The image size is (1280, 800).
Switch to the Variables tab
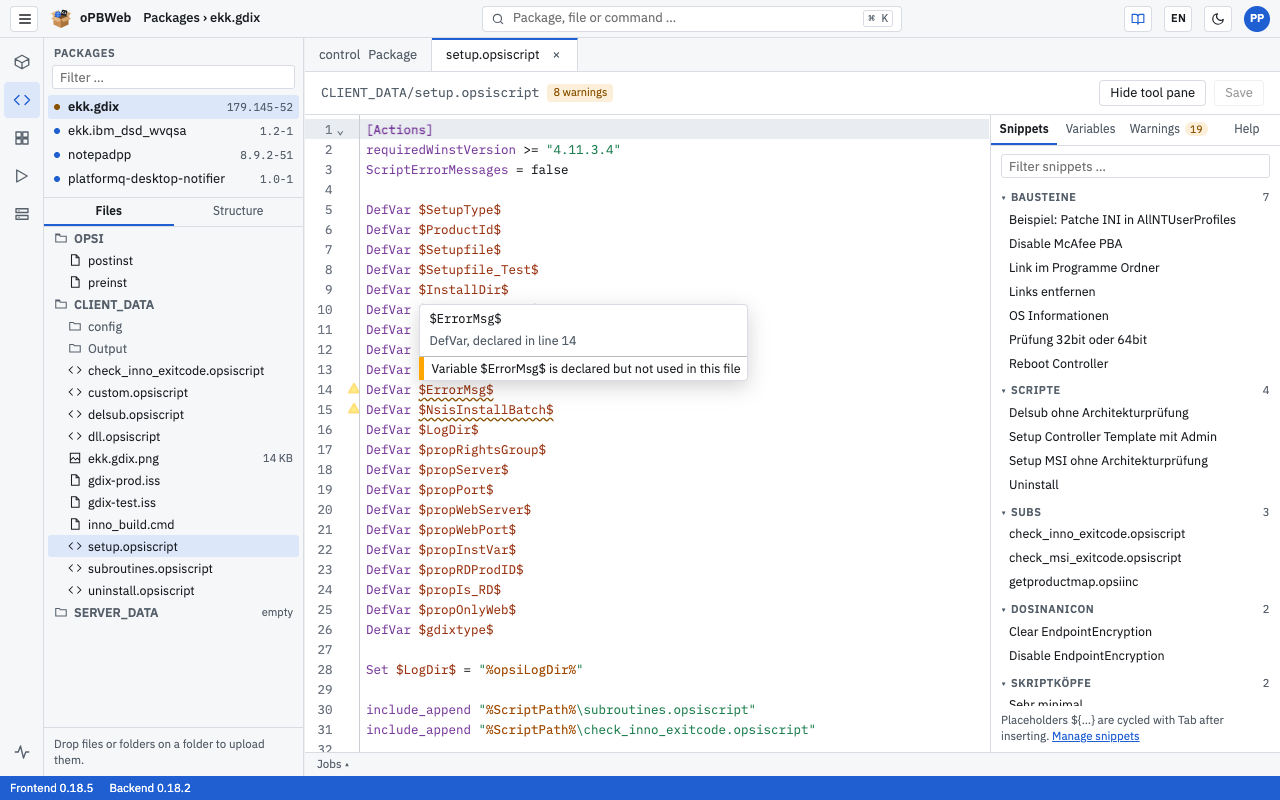(1090, 129)
